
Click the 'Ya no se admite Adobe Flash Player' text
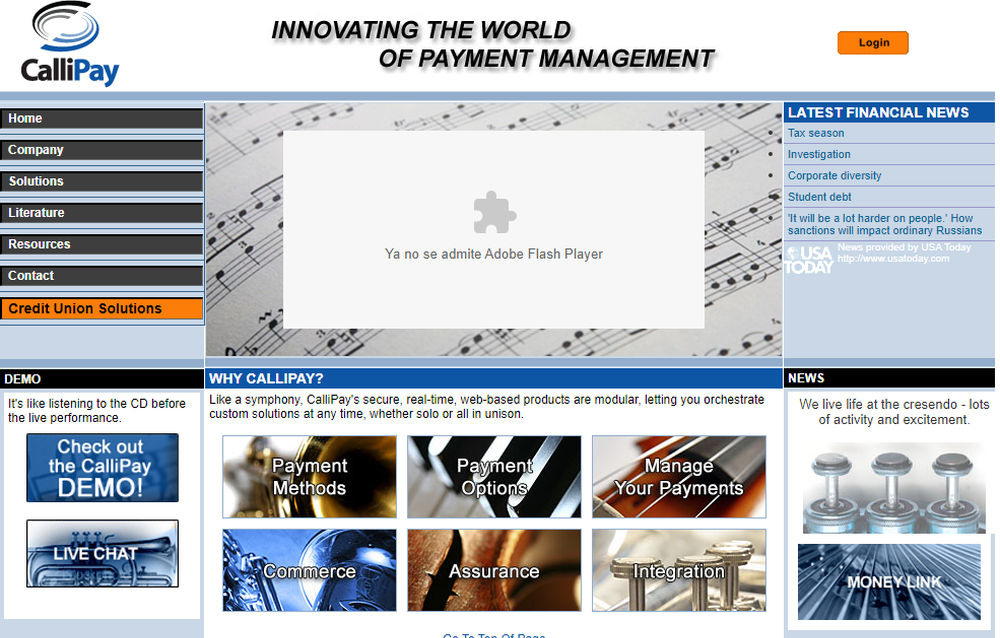494,254
